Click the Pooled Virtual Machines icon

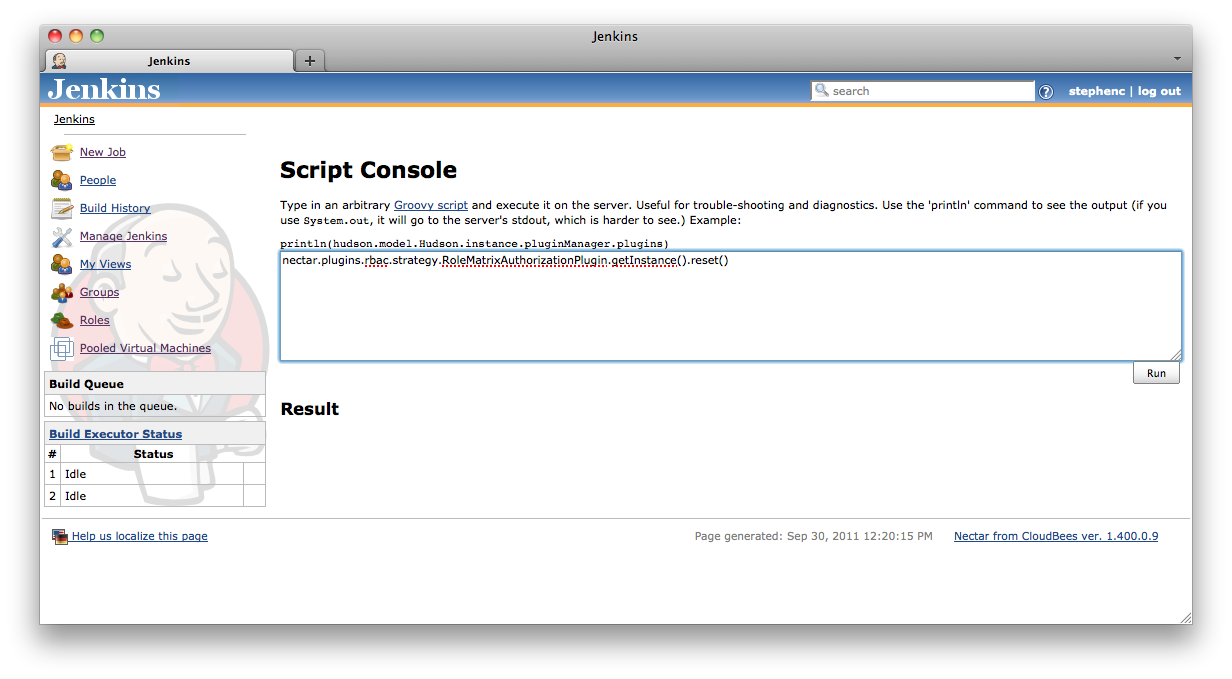tap(62, 348)
